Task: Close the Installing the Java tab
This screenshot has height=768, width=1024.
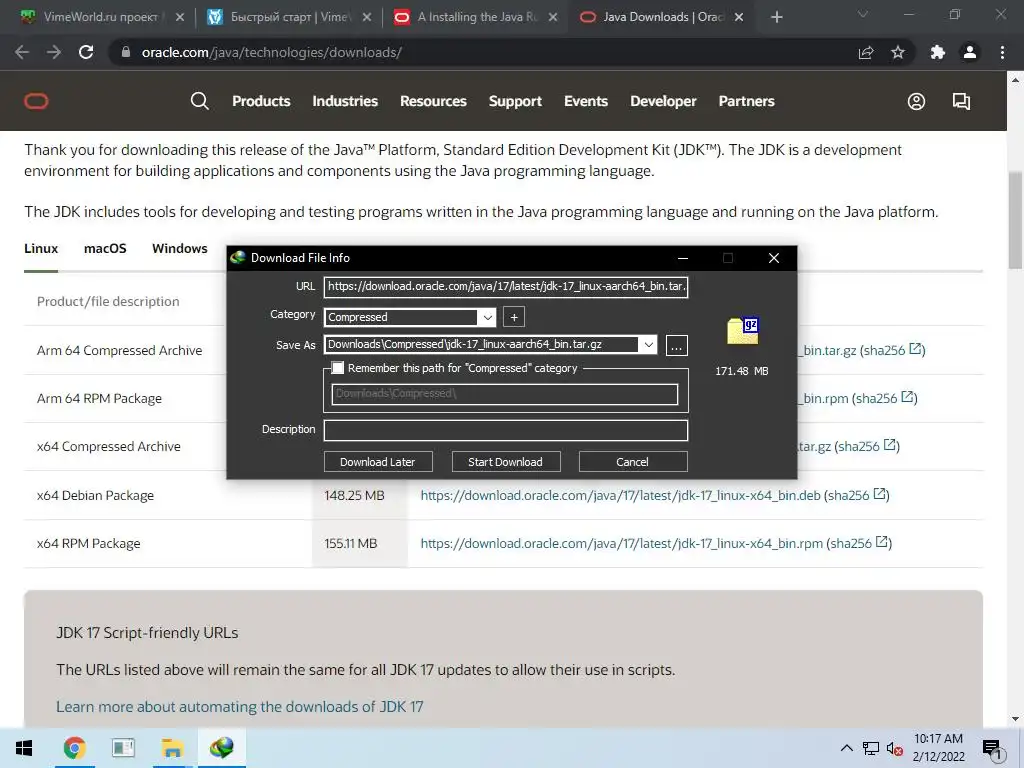Action: tap(552, 17)
